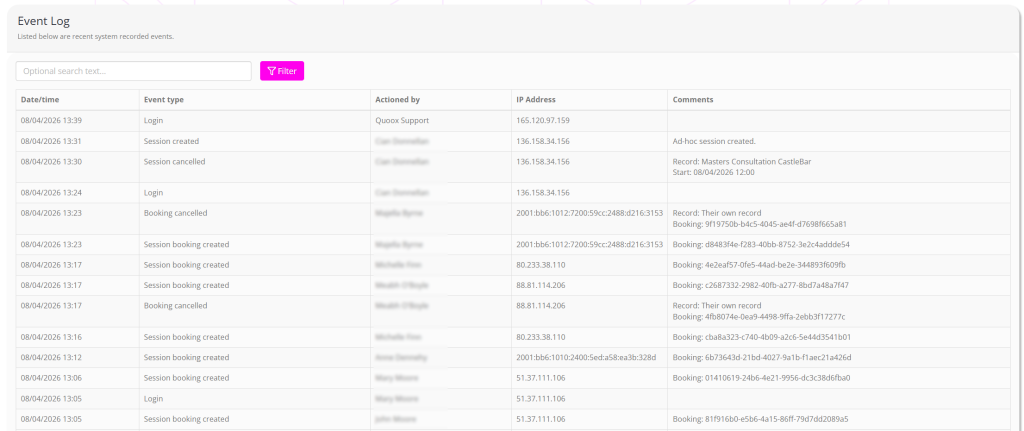This screenshot has width=1024, height=431.
Task: Click IP address 165.120.97.159
Action: pyautogui.click(x=542, y=120)
